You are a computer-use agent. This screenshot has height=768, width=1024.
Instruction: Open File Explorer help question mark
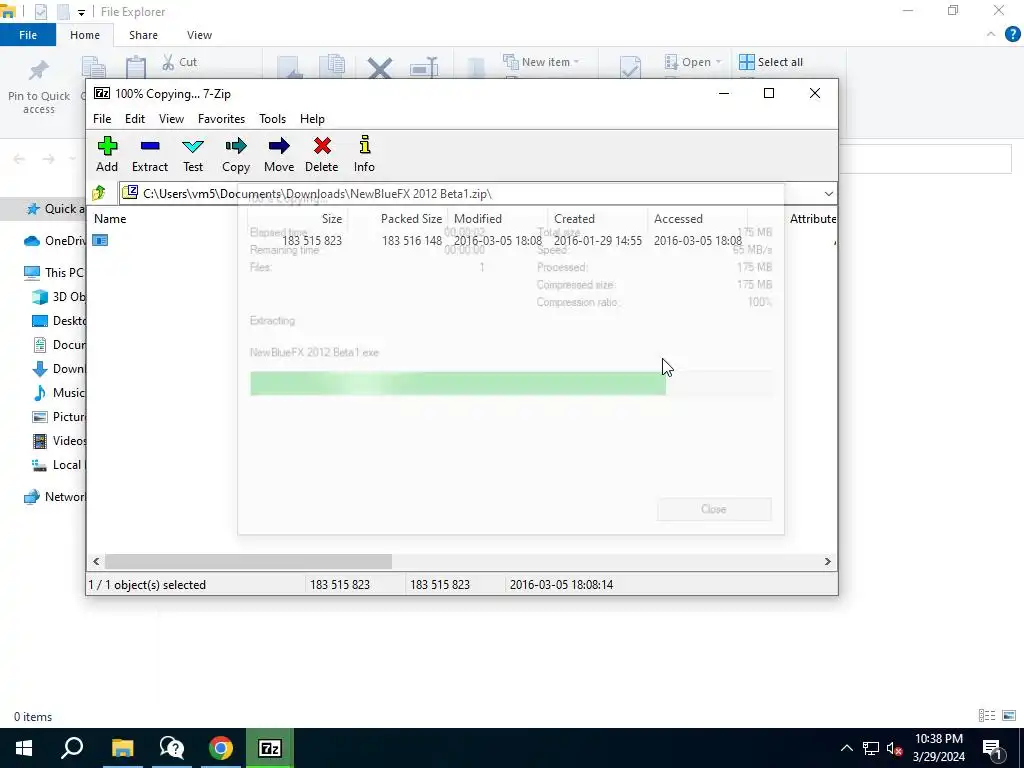[x=1012, y=35]
